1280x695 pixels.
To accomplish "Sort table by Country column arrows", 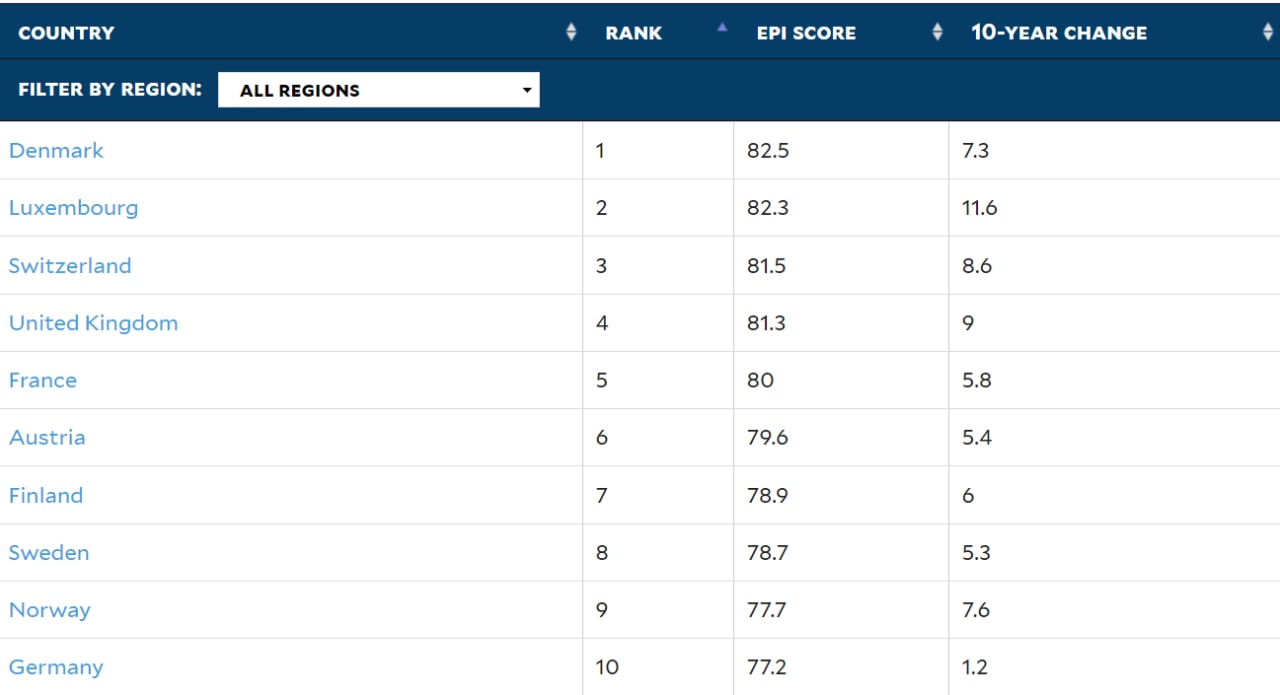I will (x=571, y=32).
